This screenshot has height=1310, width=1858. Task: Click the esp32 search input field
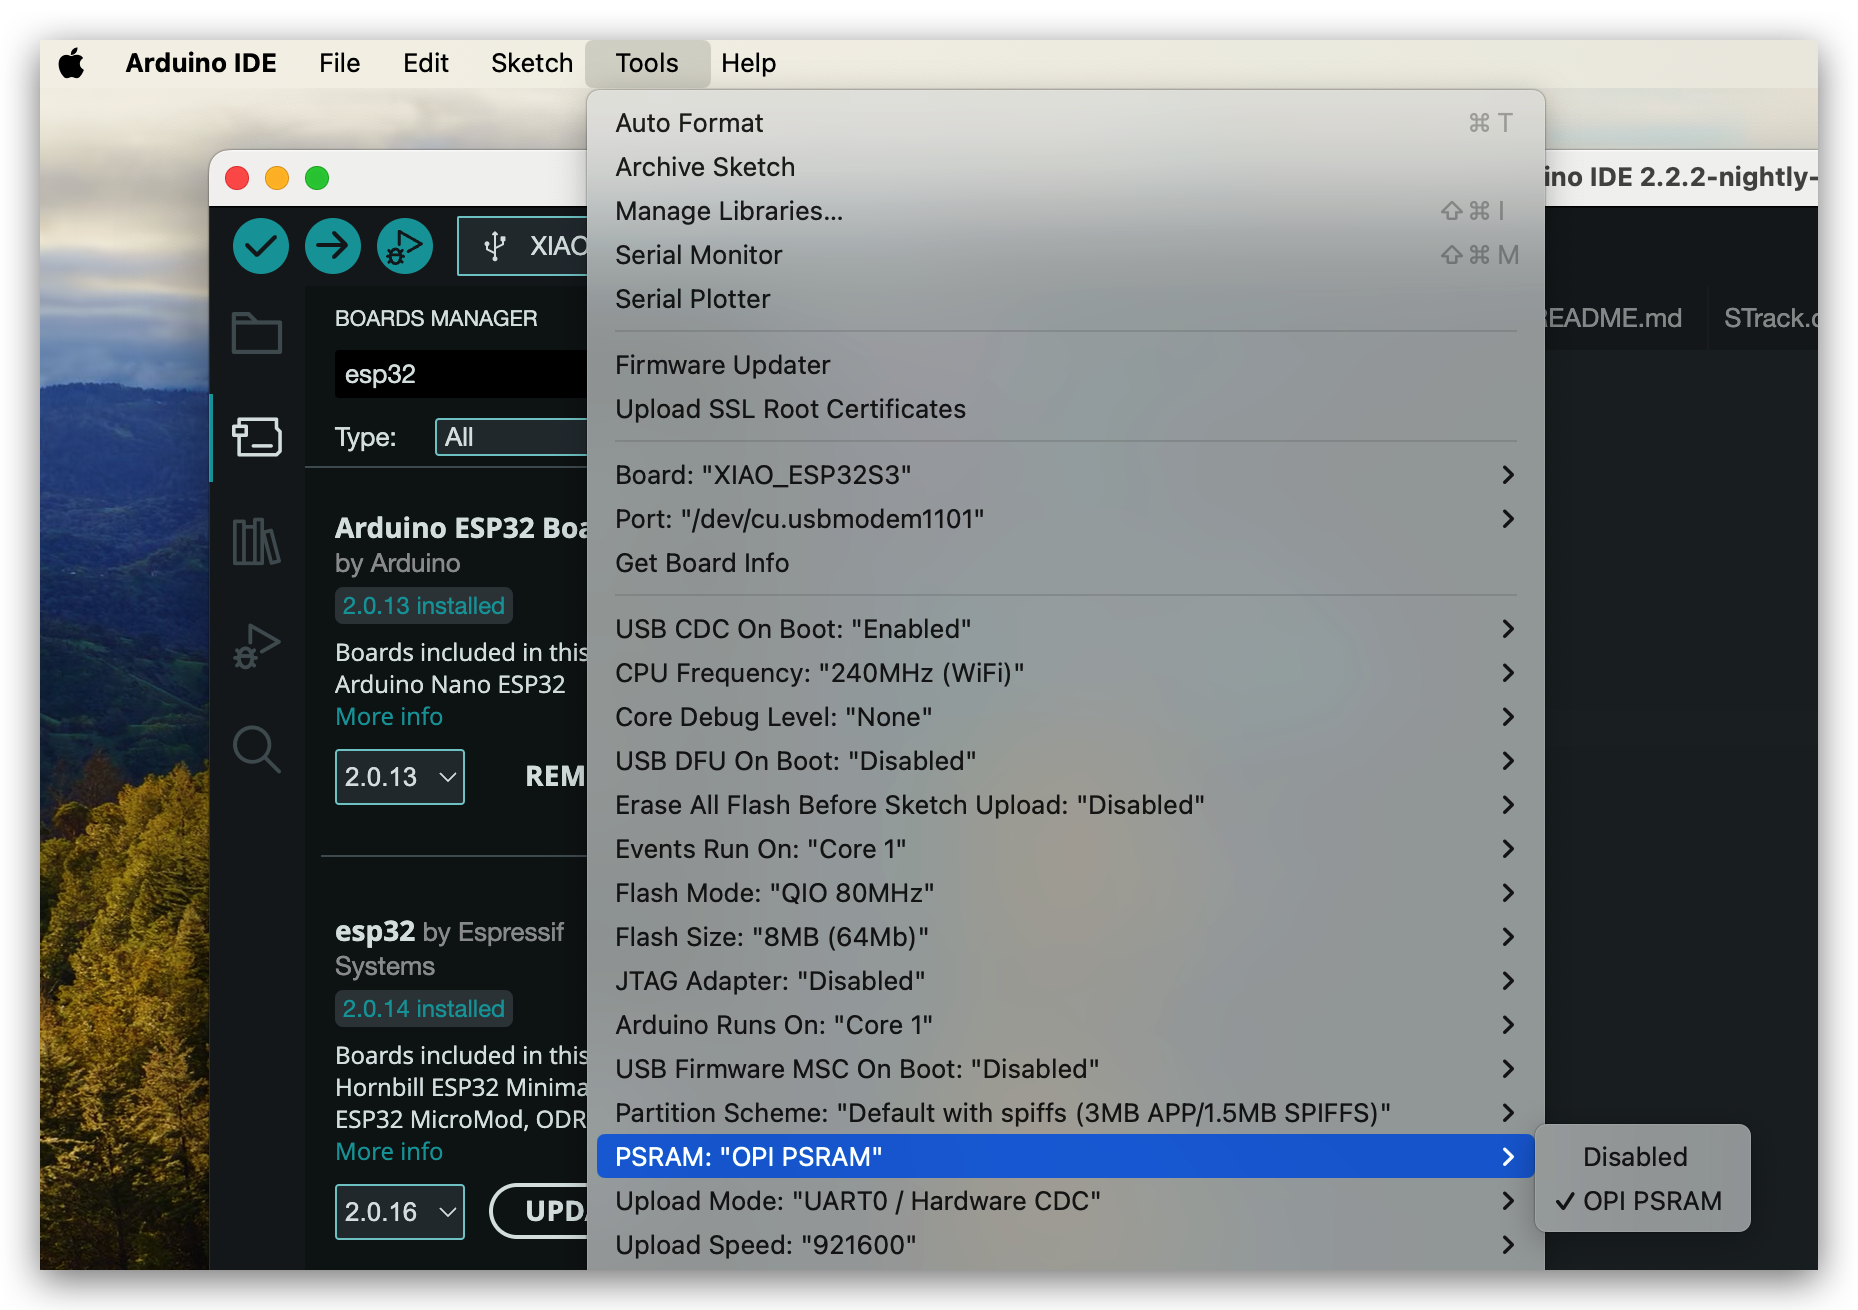point(461,374)
